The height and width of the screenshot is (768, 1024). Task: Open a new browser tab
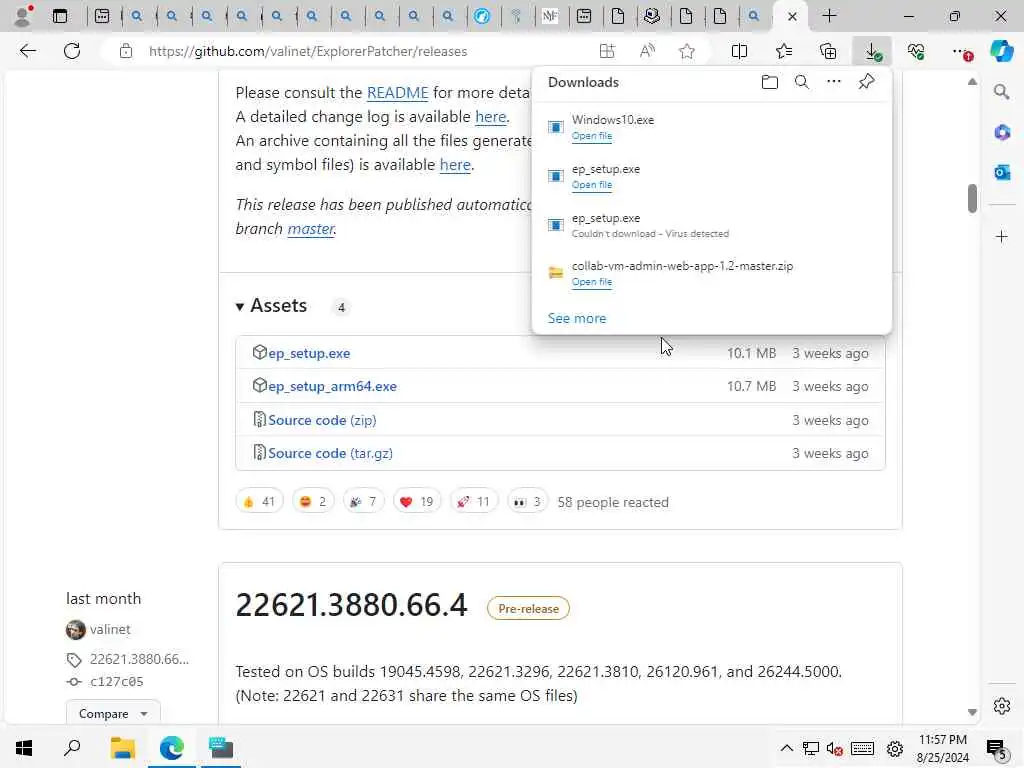pos(829,16)
